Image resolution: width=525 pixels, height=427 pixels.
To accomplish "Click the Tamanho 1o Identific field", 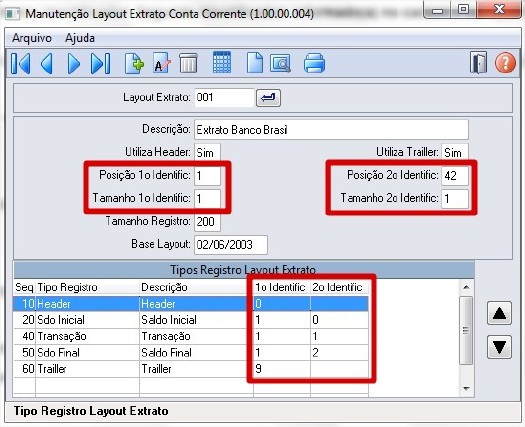I will [207, 199].
